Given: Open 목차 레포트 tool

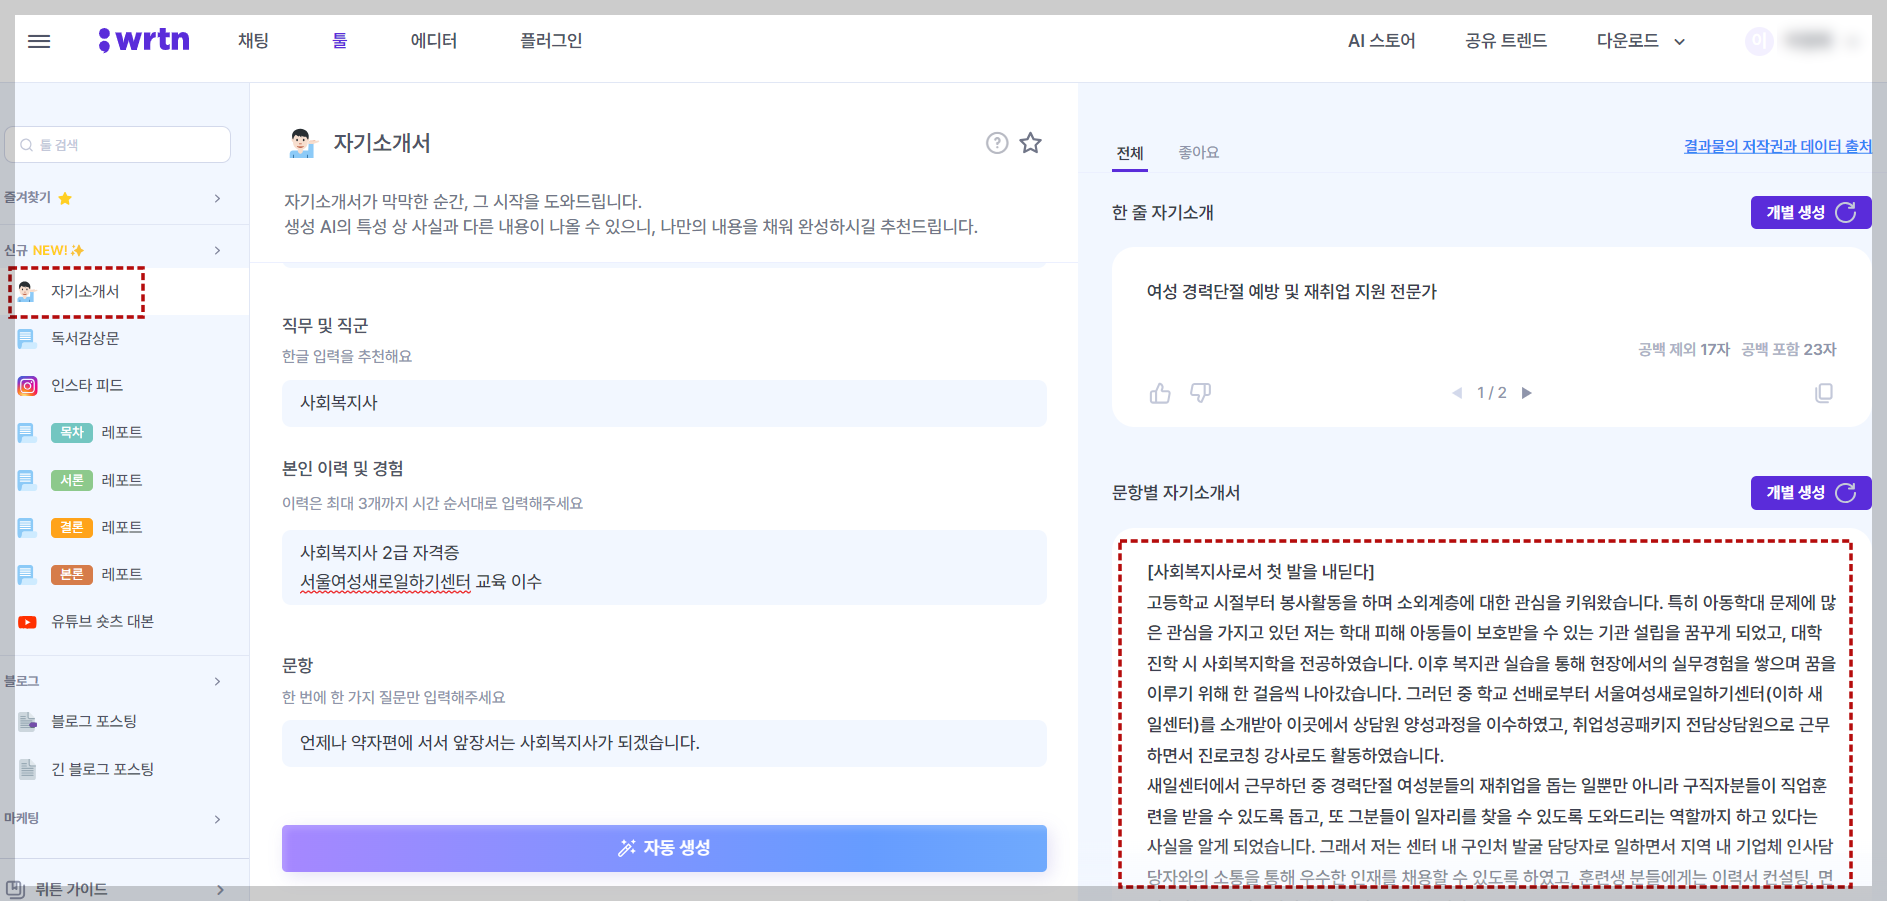Looking at the screenshot, I should click(x=96, y=433).
